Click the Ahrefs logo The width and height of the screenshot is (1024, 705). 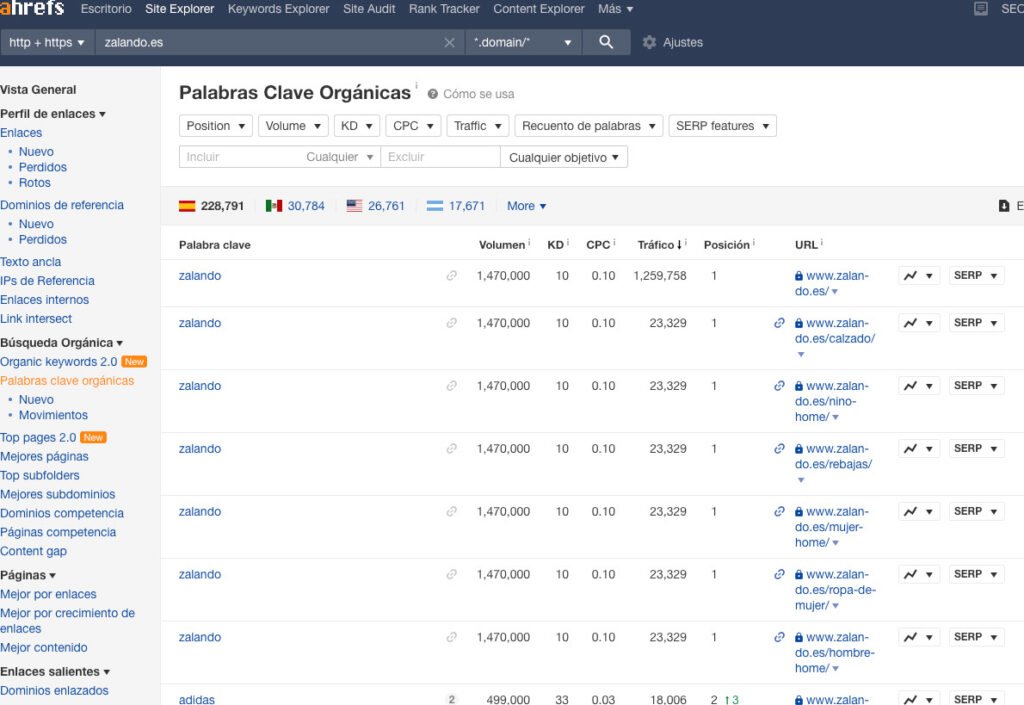pos(32,8)
